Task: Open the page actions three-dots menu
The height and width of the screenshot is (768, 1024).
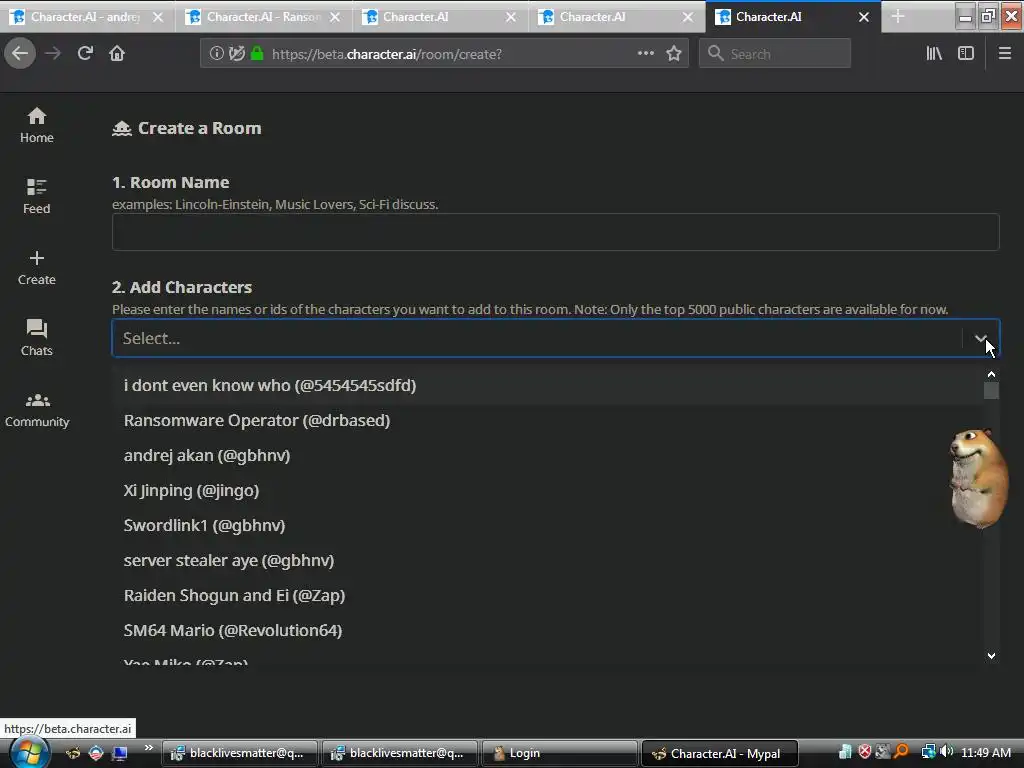Action: coord(645,54)
